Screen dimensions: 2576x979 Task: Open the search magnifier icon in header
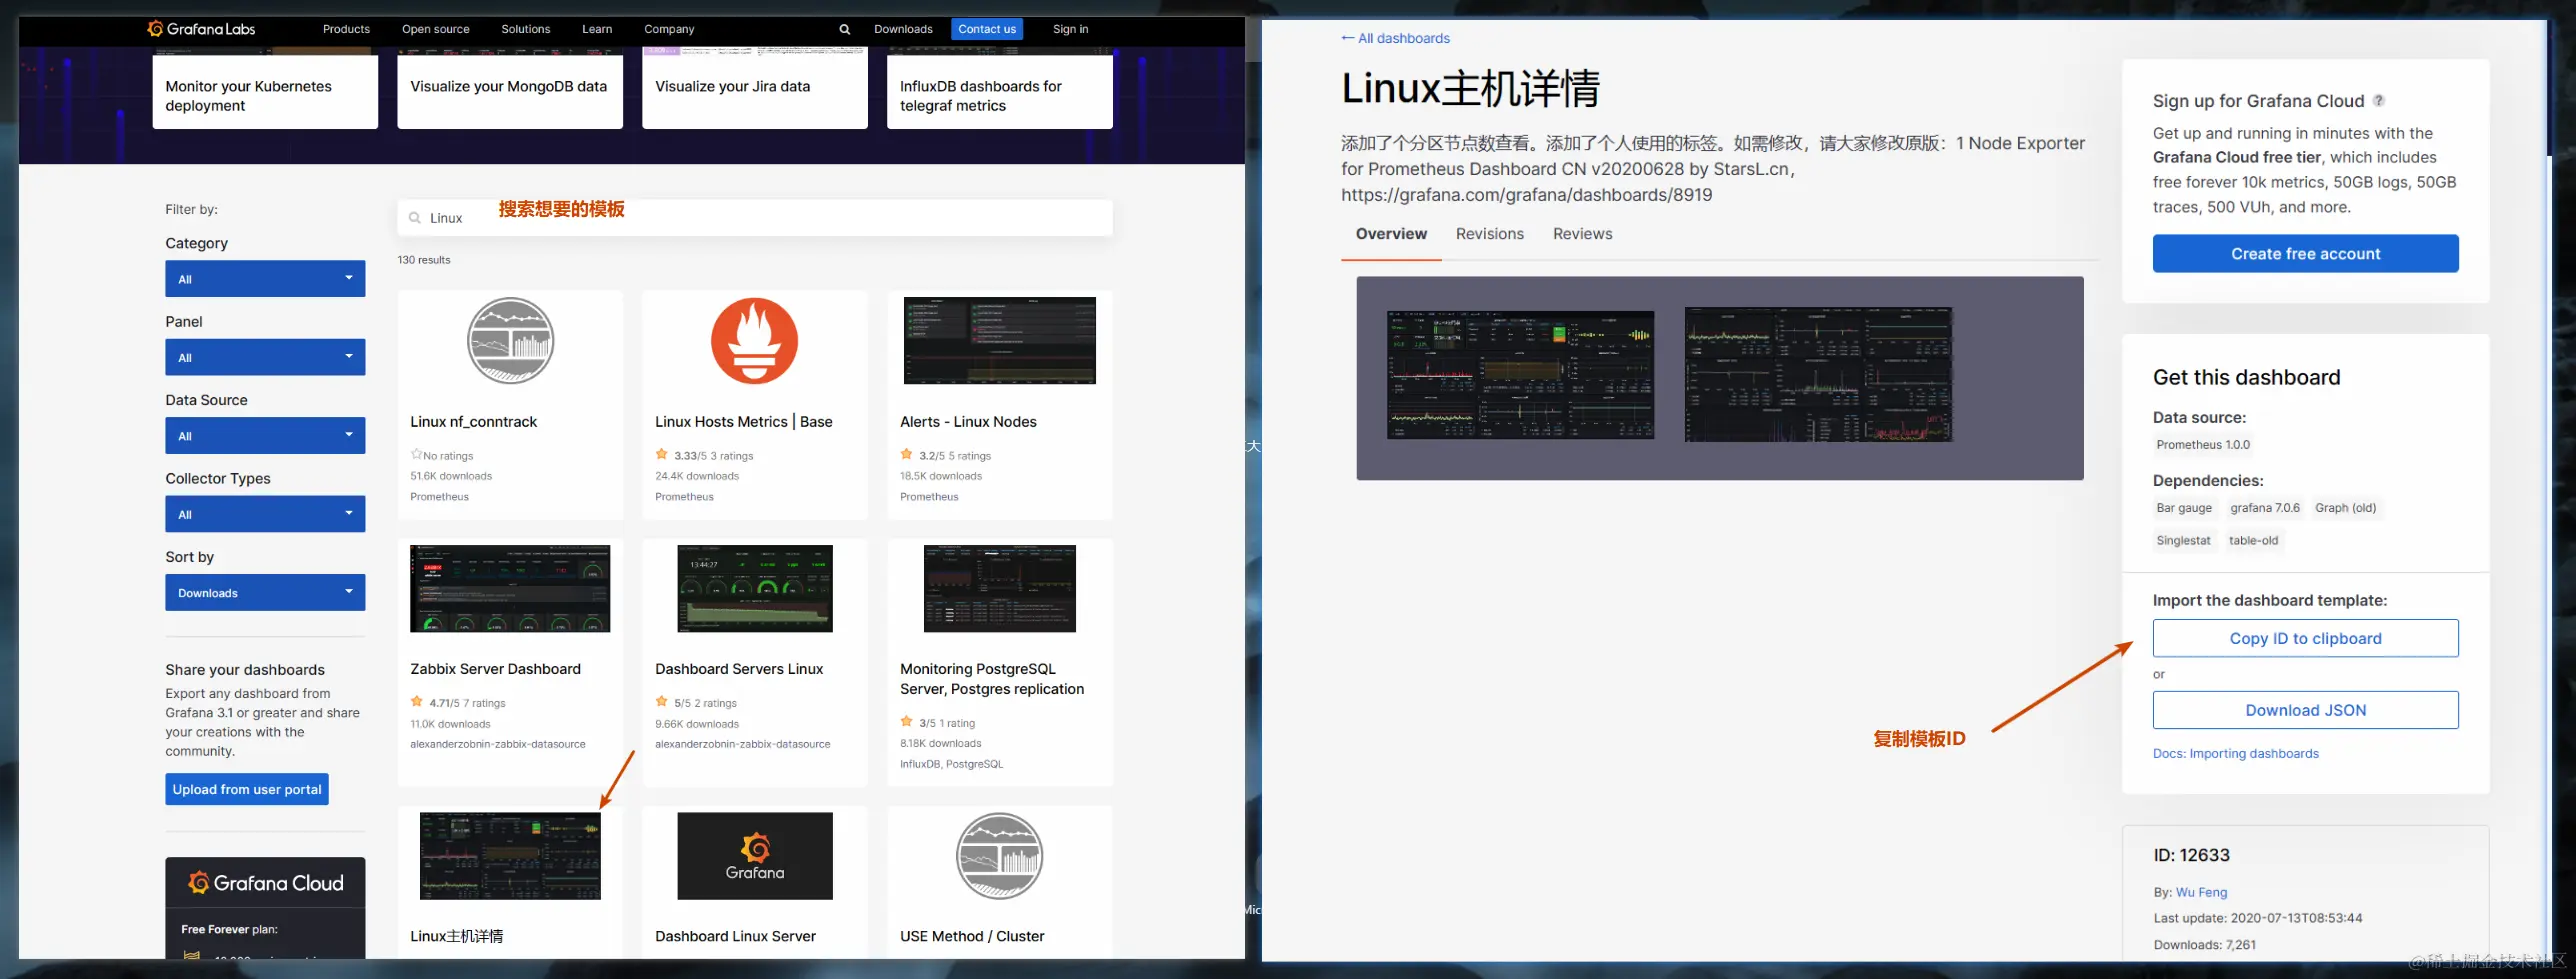(845, 29)
